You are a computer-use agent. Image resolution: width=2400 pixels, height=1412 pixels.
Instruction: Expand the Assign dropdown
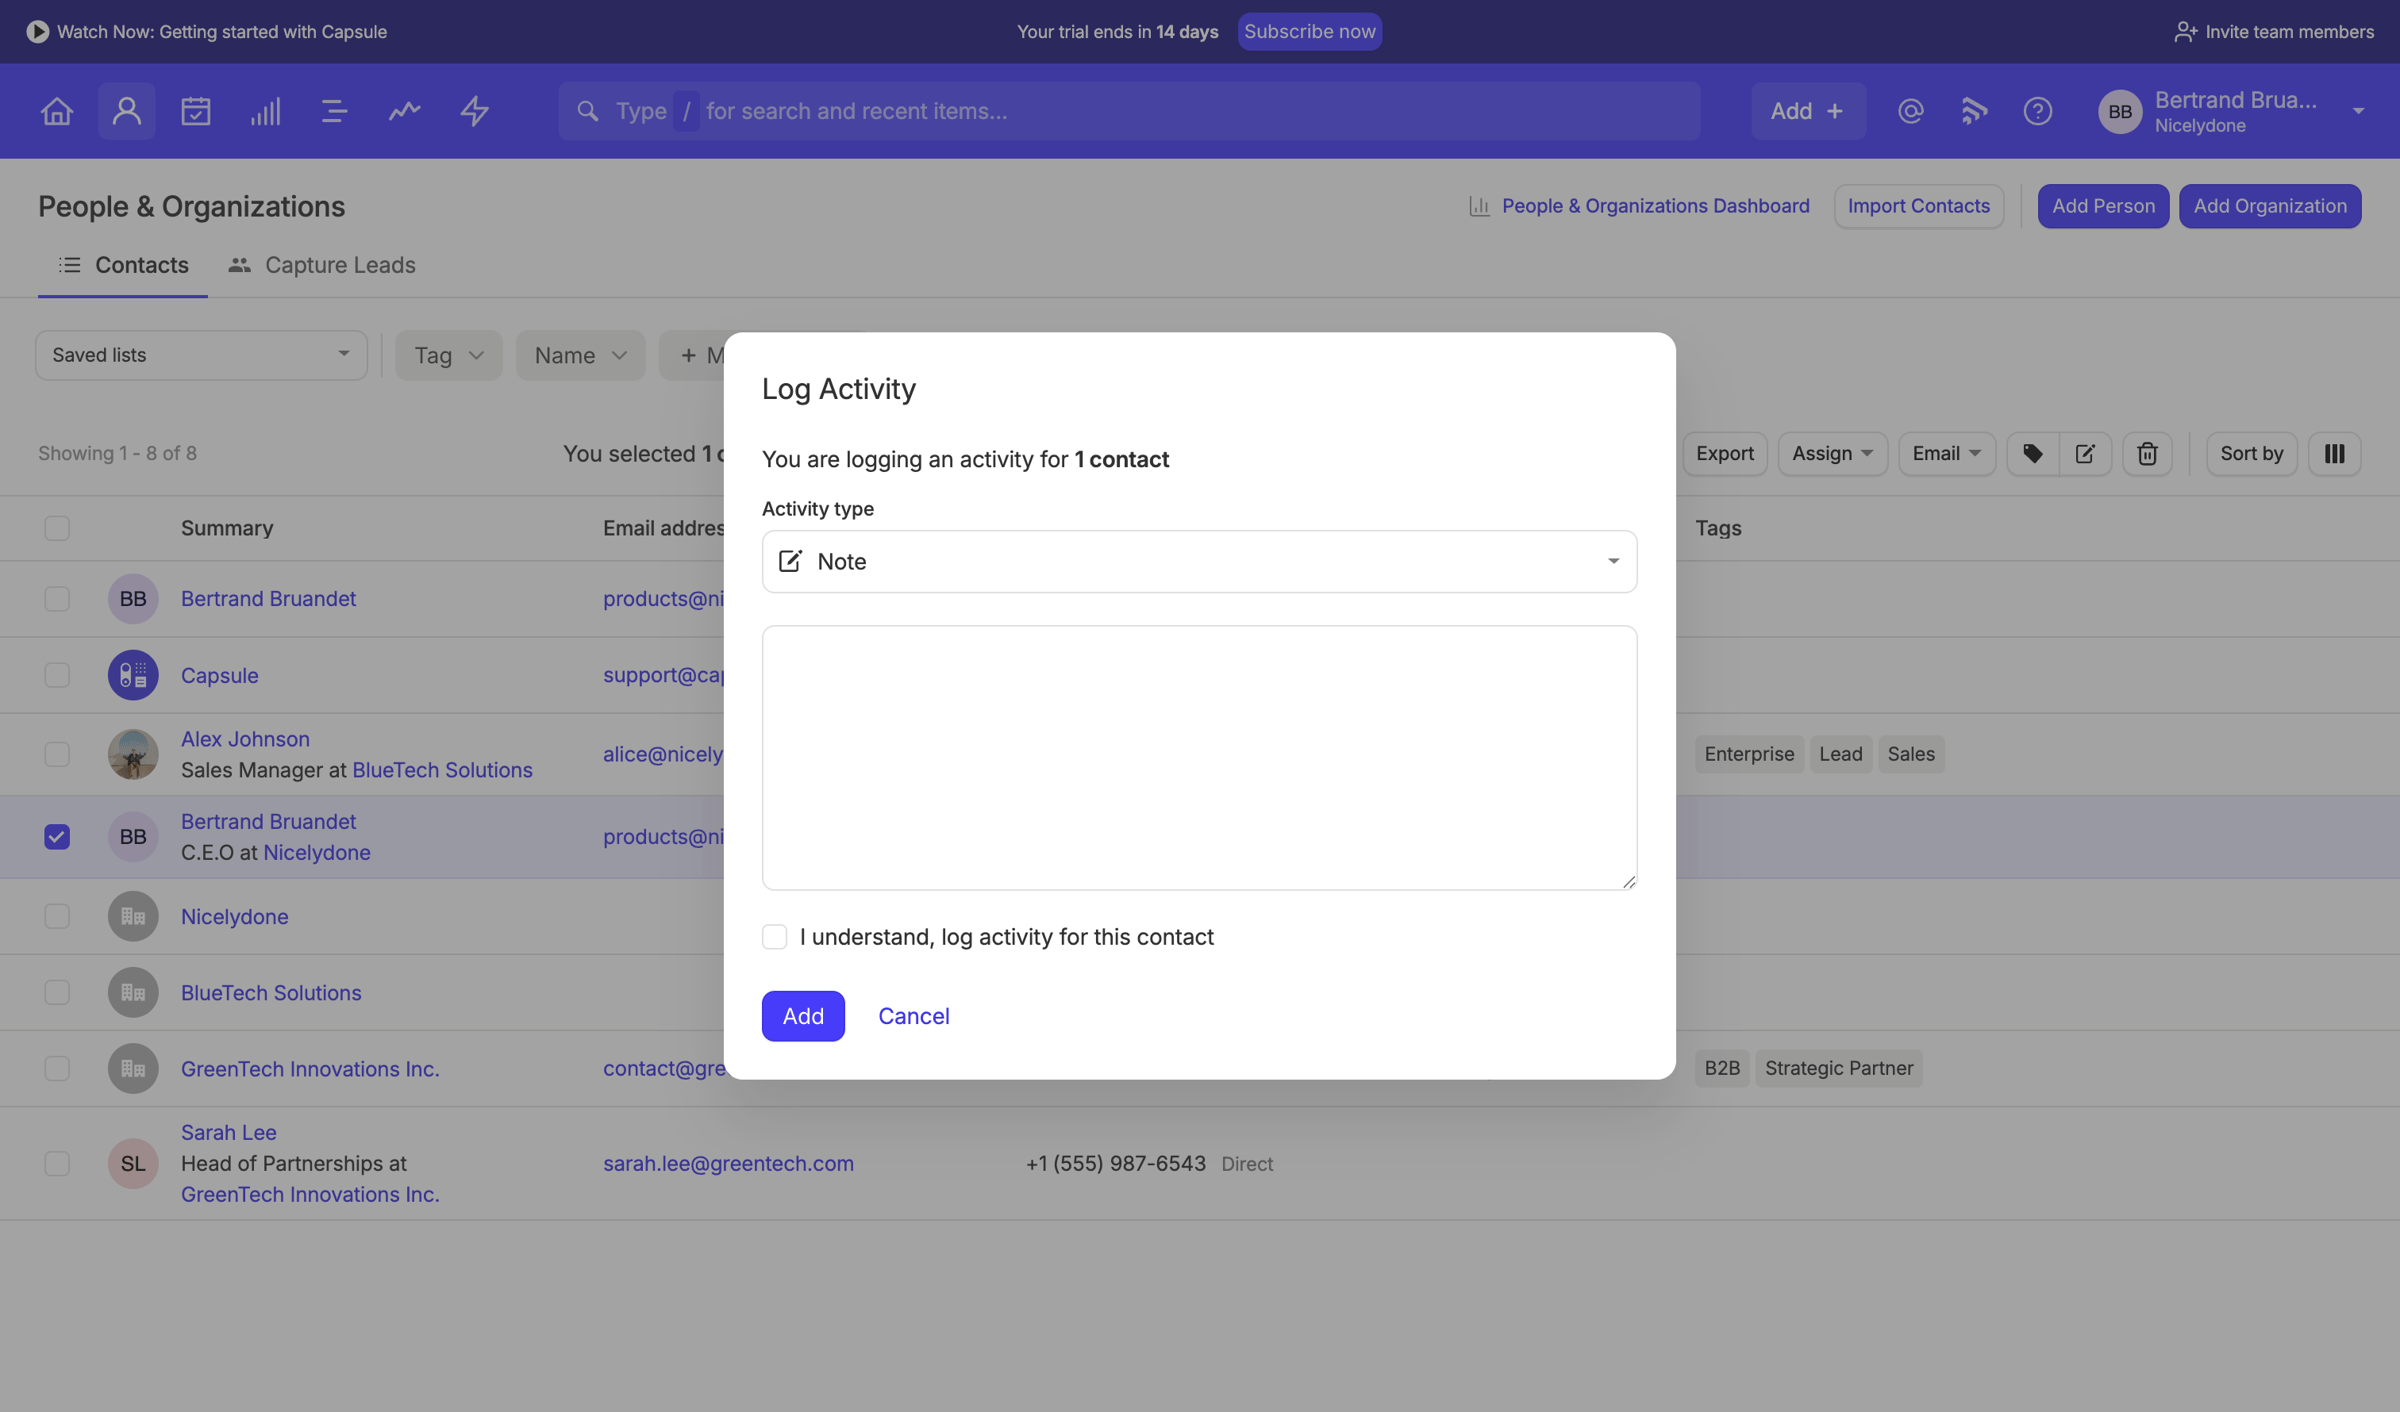[x=1832, y=454]
